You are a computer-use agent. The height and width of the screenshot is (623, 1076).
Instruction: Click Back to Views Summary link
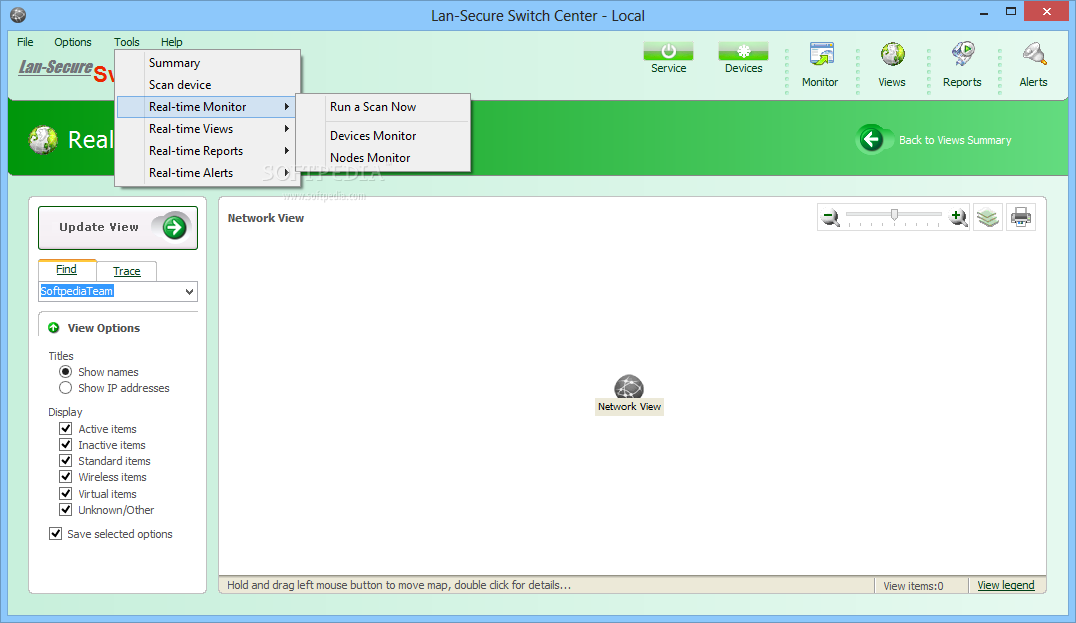955,140
